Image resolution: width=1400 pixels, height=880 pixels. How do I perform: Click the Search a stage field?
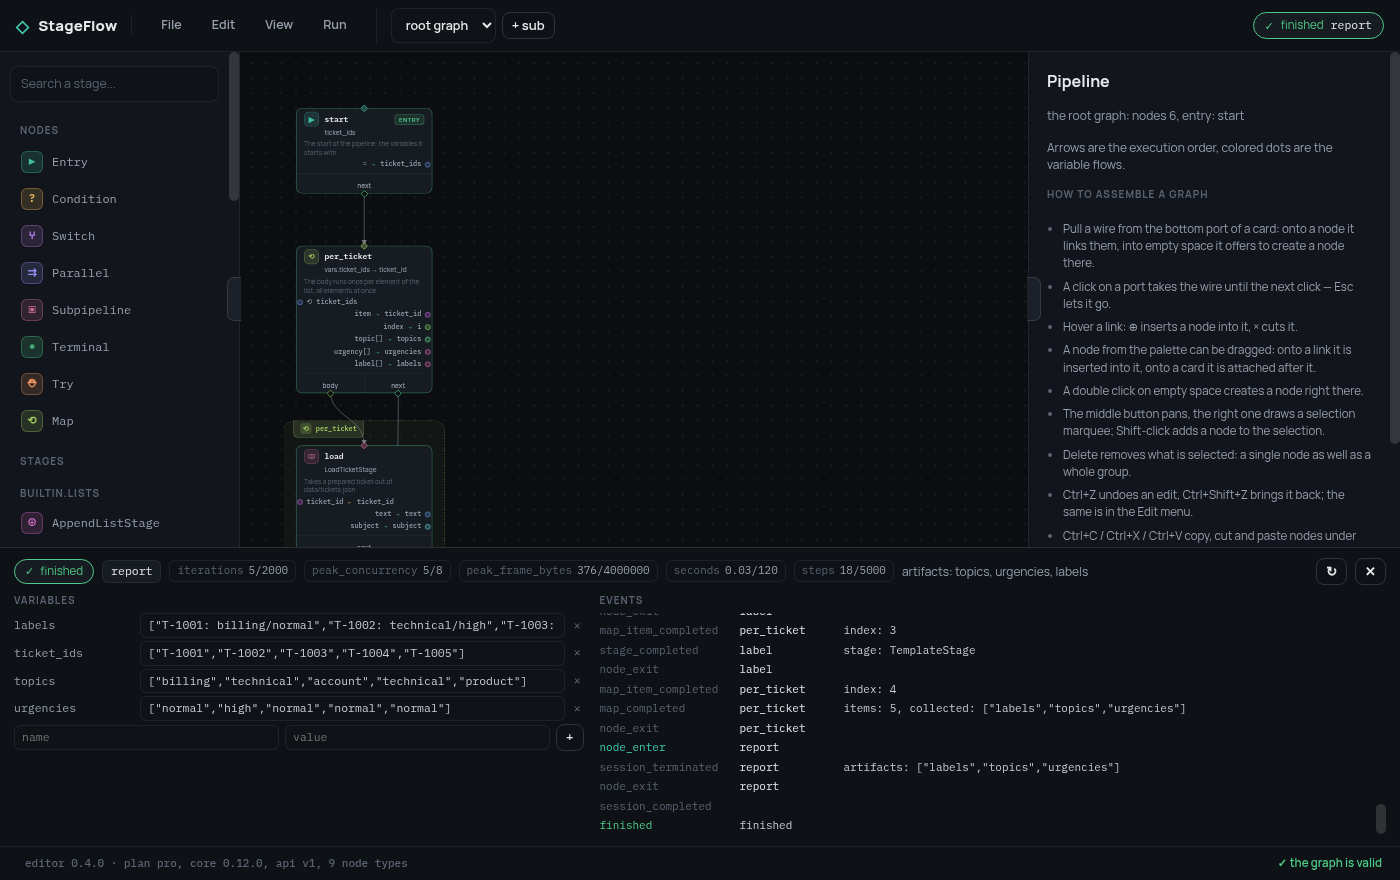pos(114,84)
